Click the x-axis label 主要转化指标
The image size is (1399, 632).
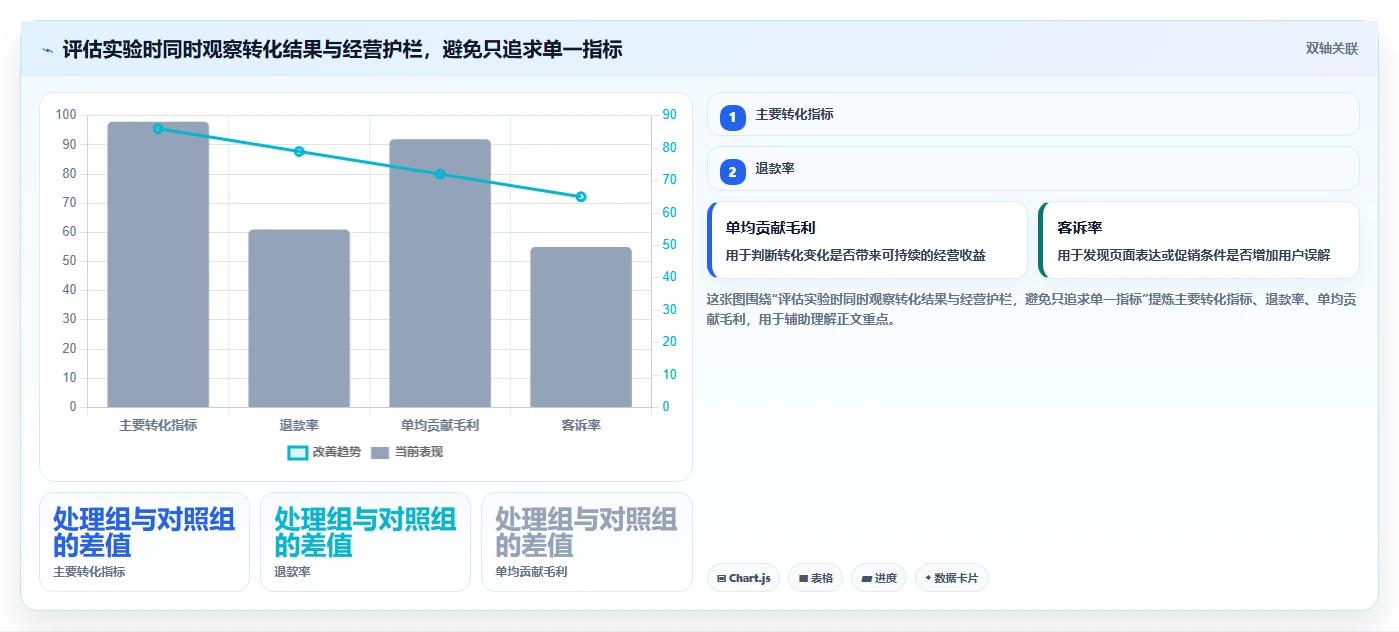coord(158,425)
